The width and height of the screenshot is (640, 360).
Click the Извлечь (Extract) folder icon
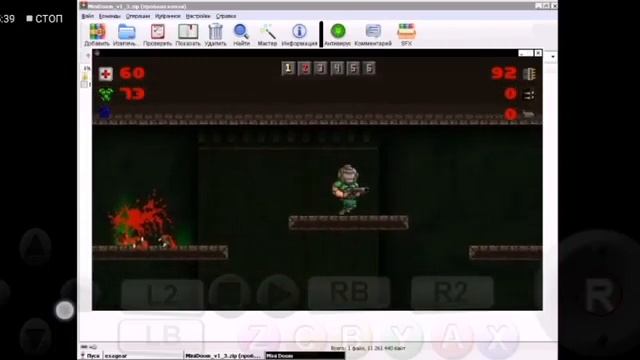[125, 34]
